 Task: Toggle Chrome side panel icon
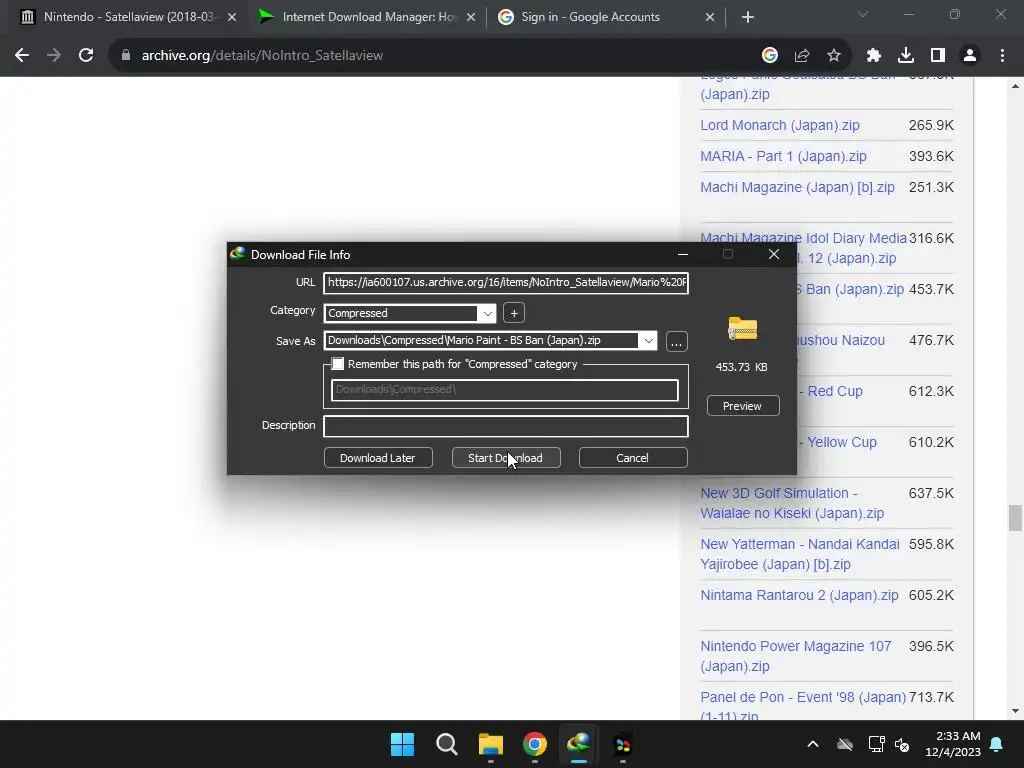(938, 56)
